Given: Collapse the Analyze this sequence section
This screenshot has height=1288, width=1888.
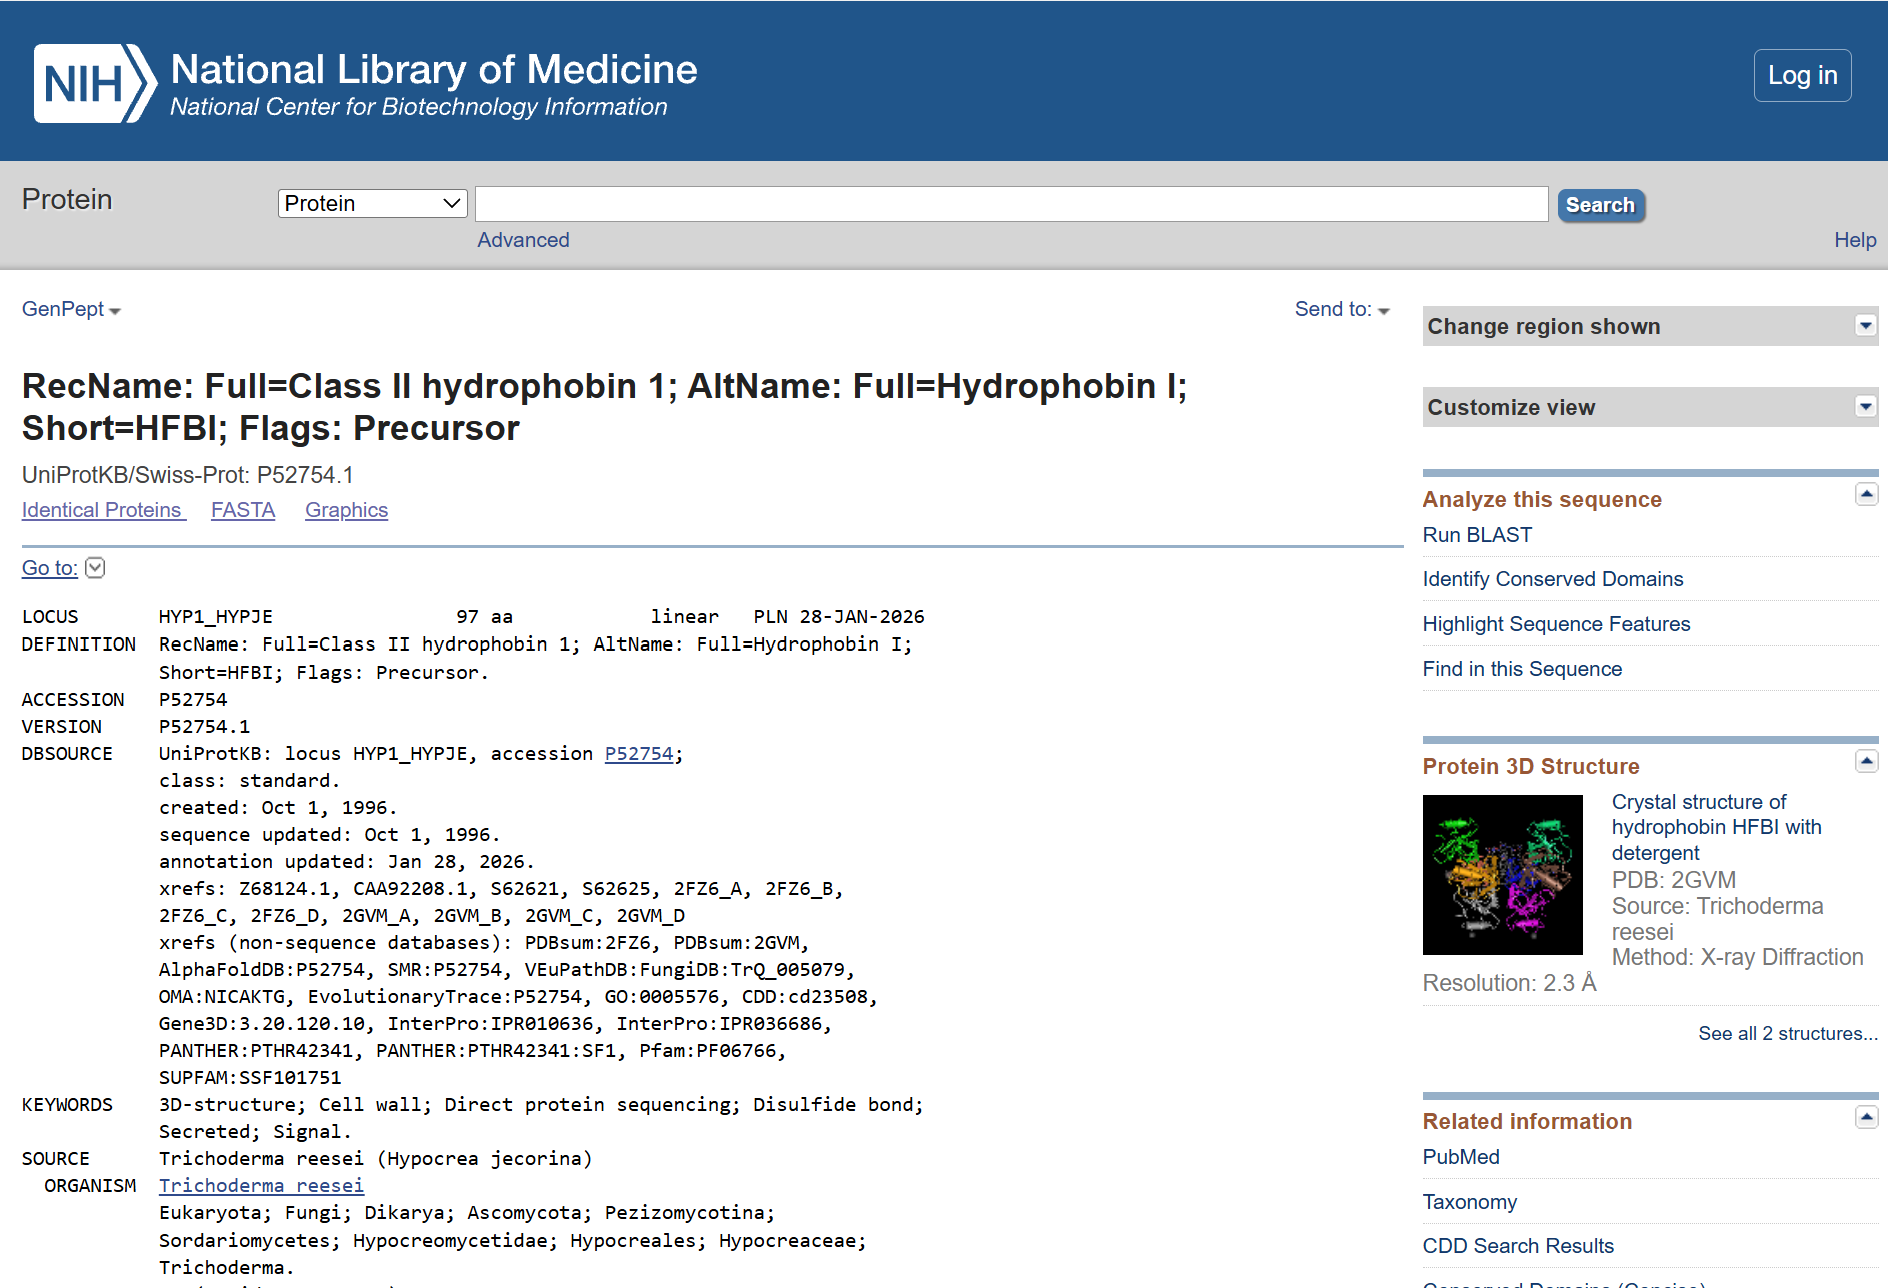Looking at the screenshot, I should pyautogui.click(x=1866, y=495).
